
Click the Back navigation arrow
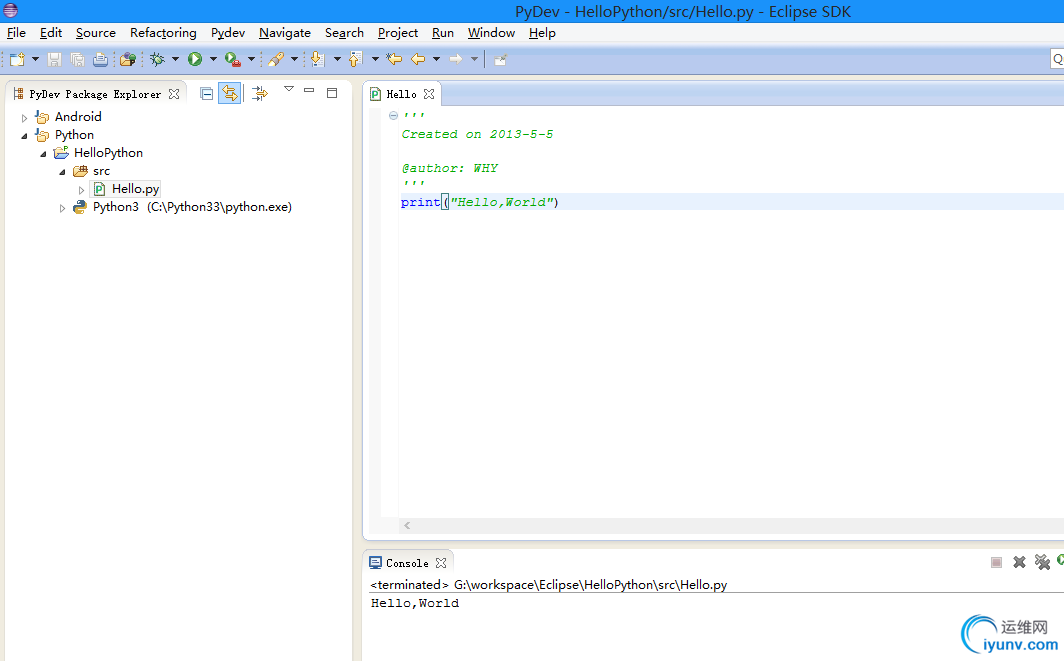[x=418, y=60]
